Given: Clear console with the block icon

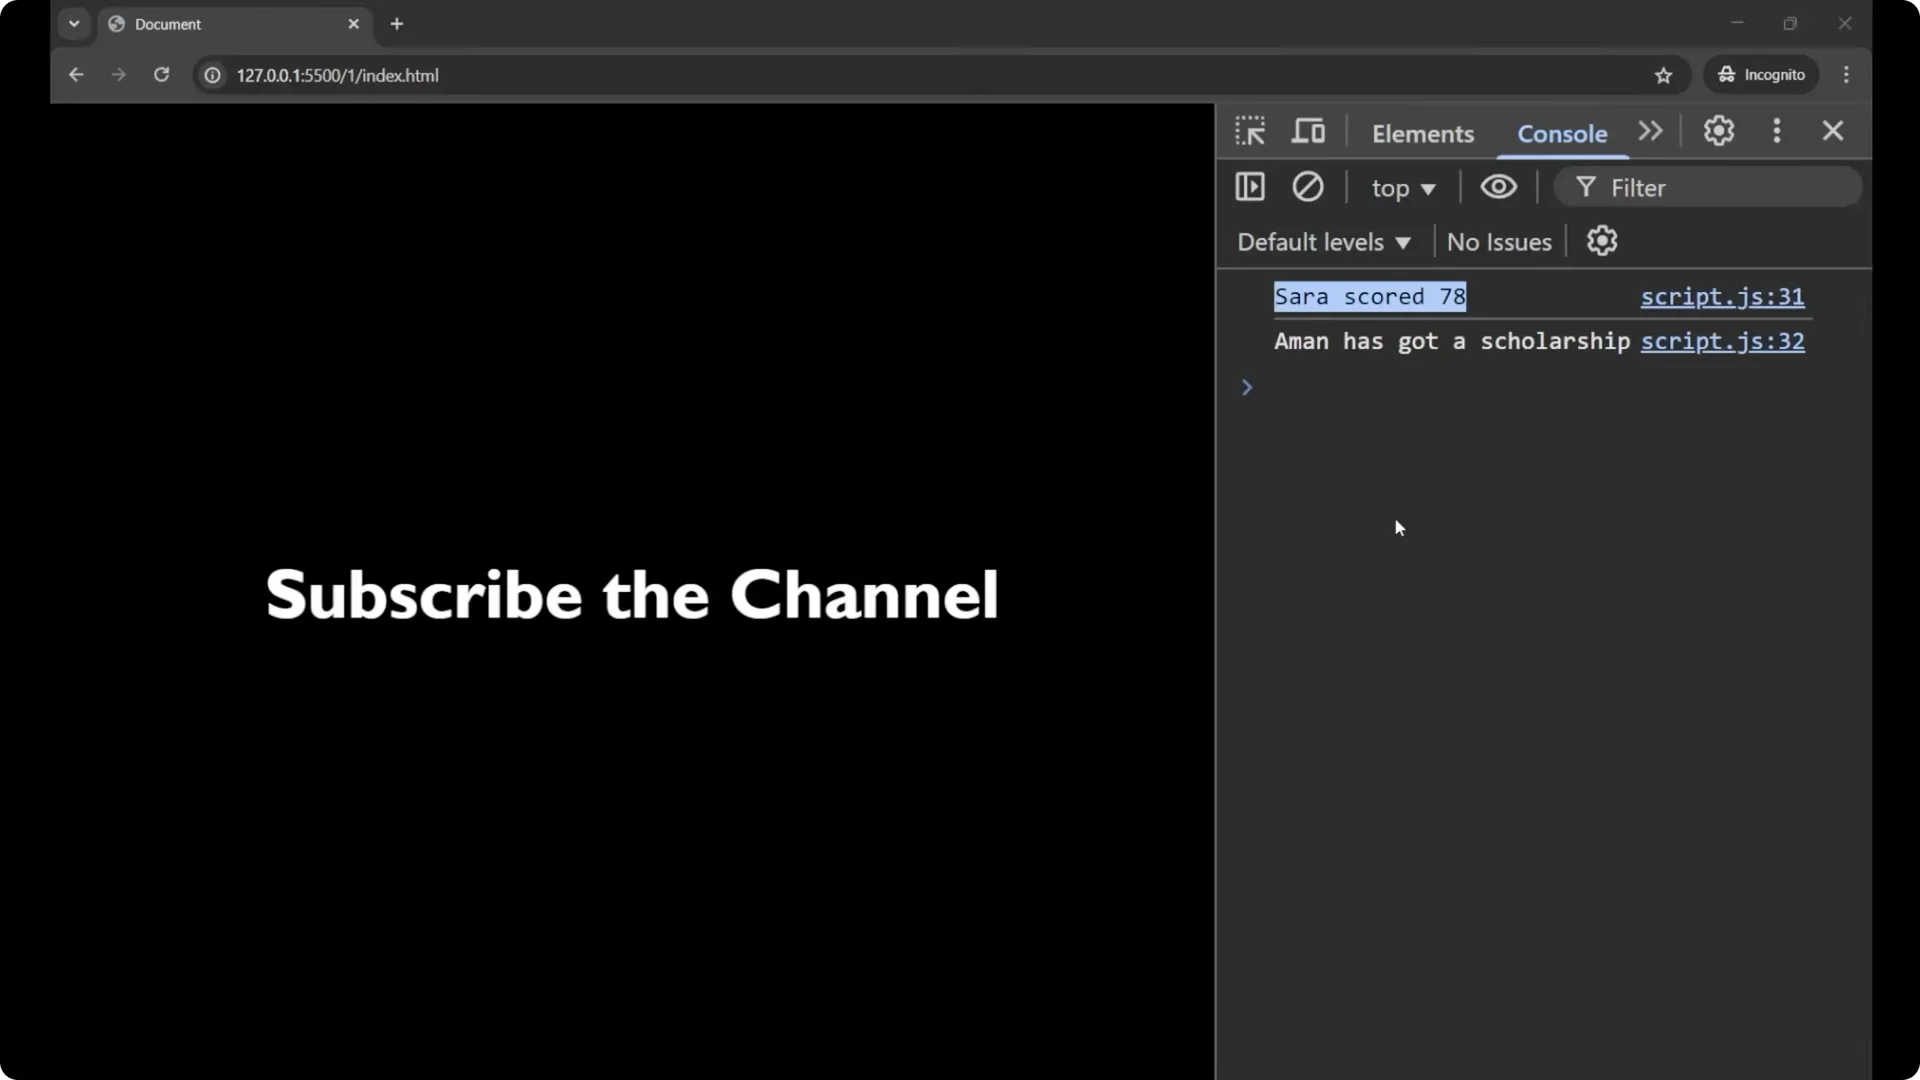Looking at the screenshot, I should coord(1307,187).
